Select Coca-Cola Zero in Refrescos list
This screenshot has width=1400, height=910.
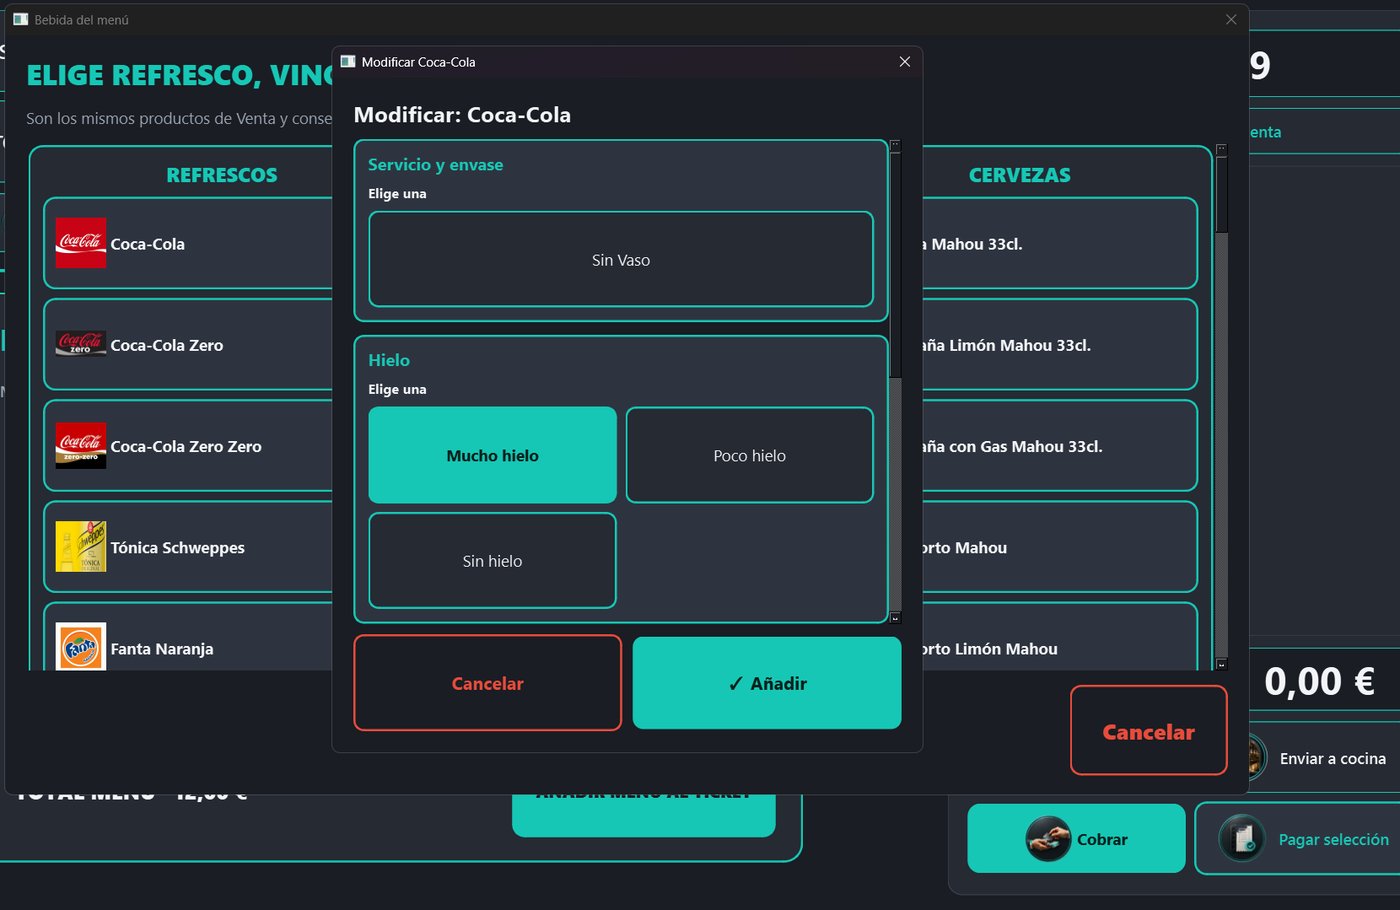[x=188, y=344]
